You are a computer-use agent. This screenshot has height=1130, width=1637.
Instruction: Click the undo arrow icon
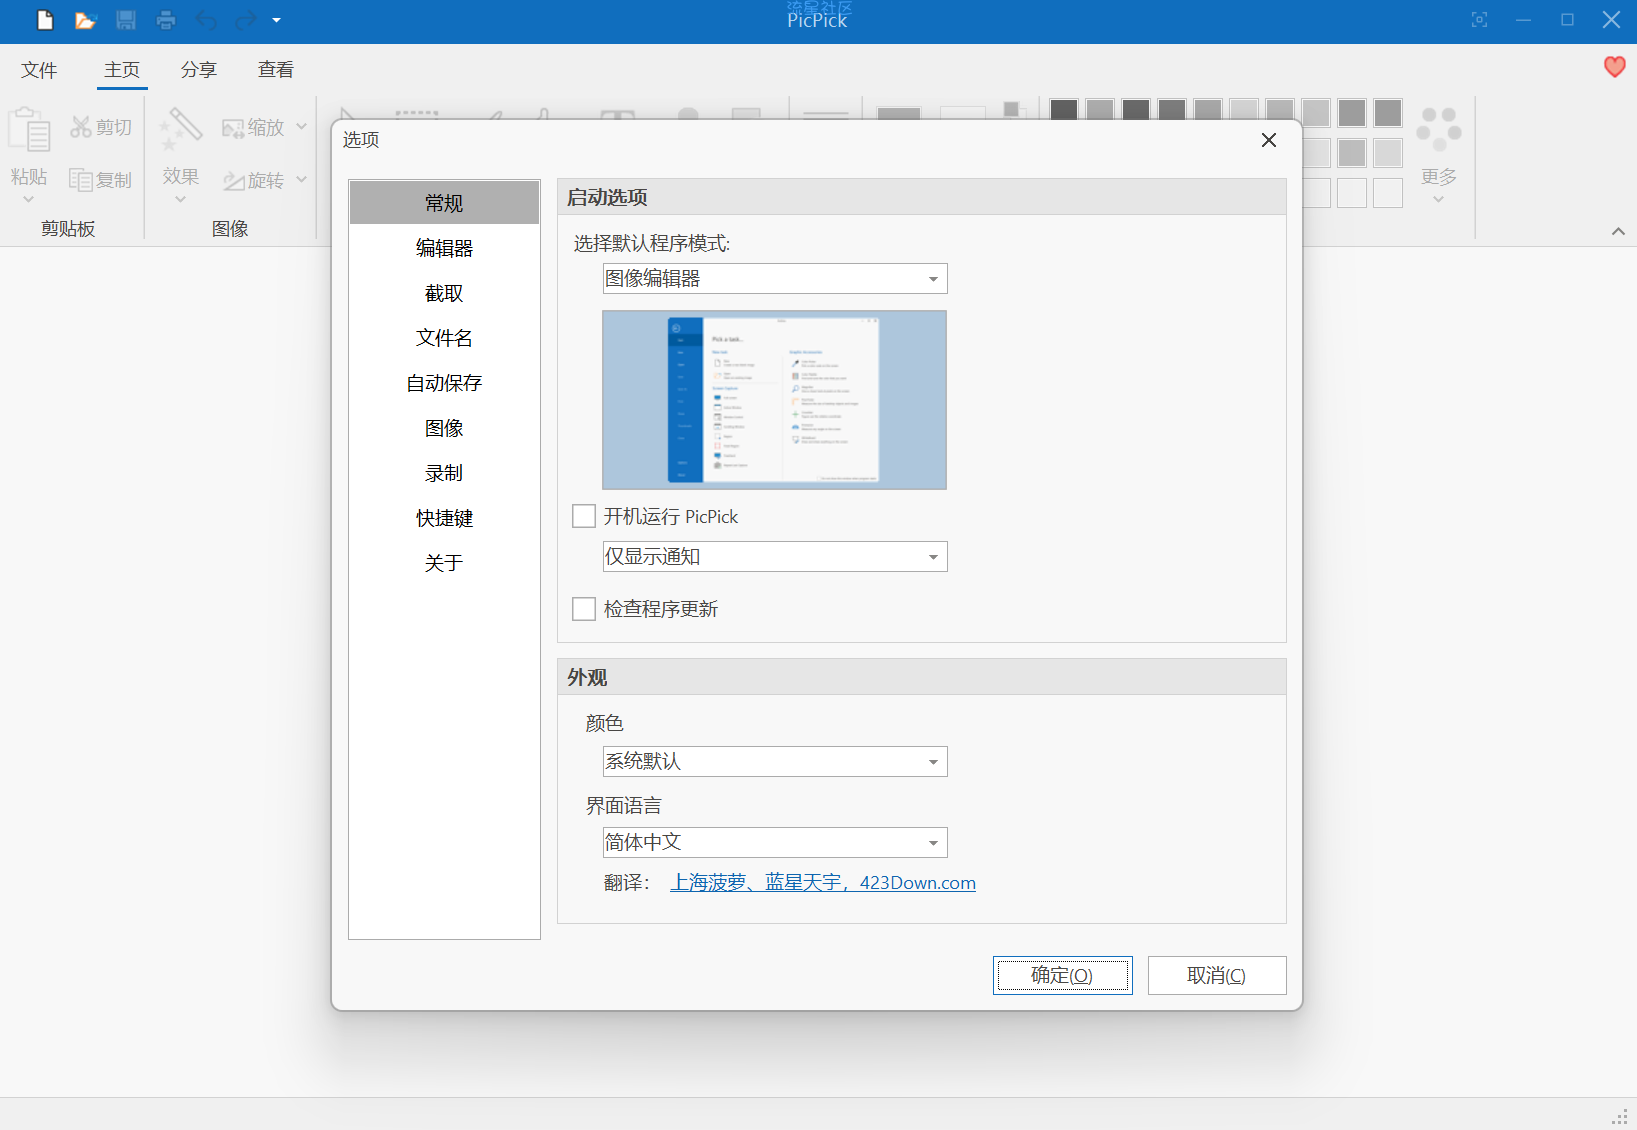point(206,20)
